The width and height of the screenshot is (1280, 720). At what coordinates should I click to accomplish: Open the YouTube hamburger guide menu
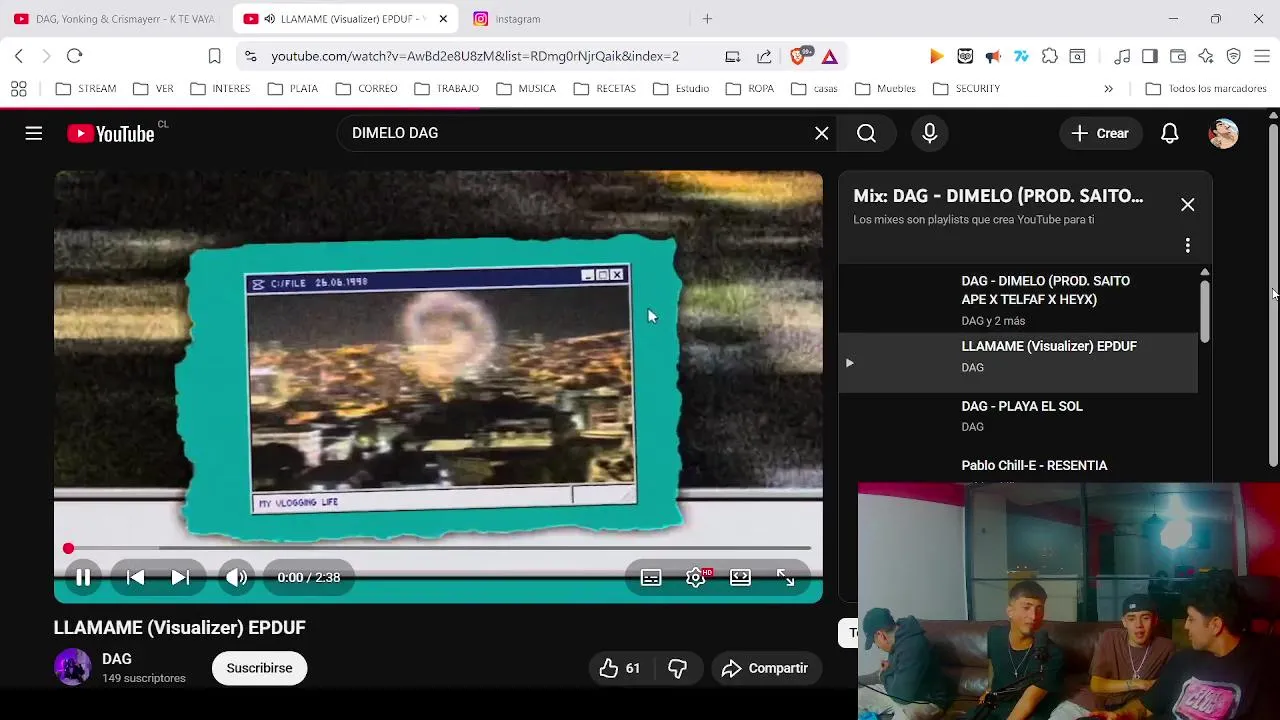34,133
